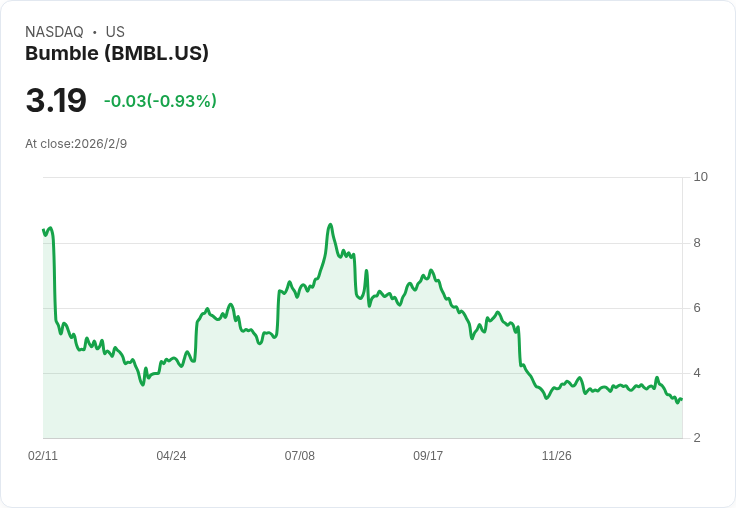Click the NASDAQ exchange label
736x508 pixels.
[54, 32]
